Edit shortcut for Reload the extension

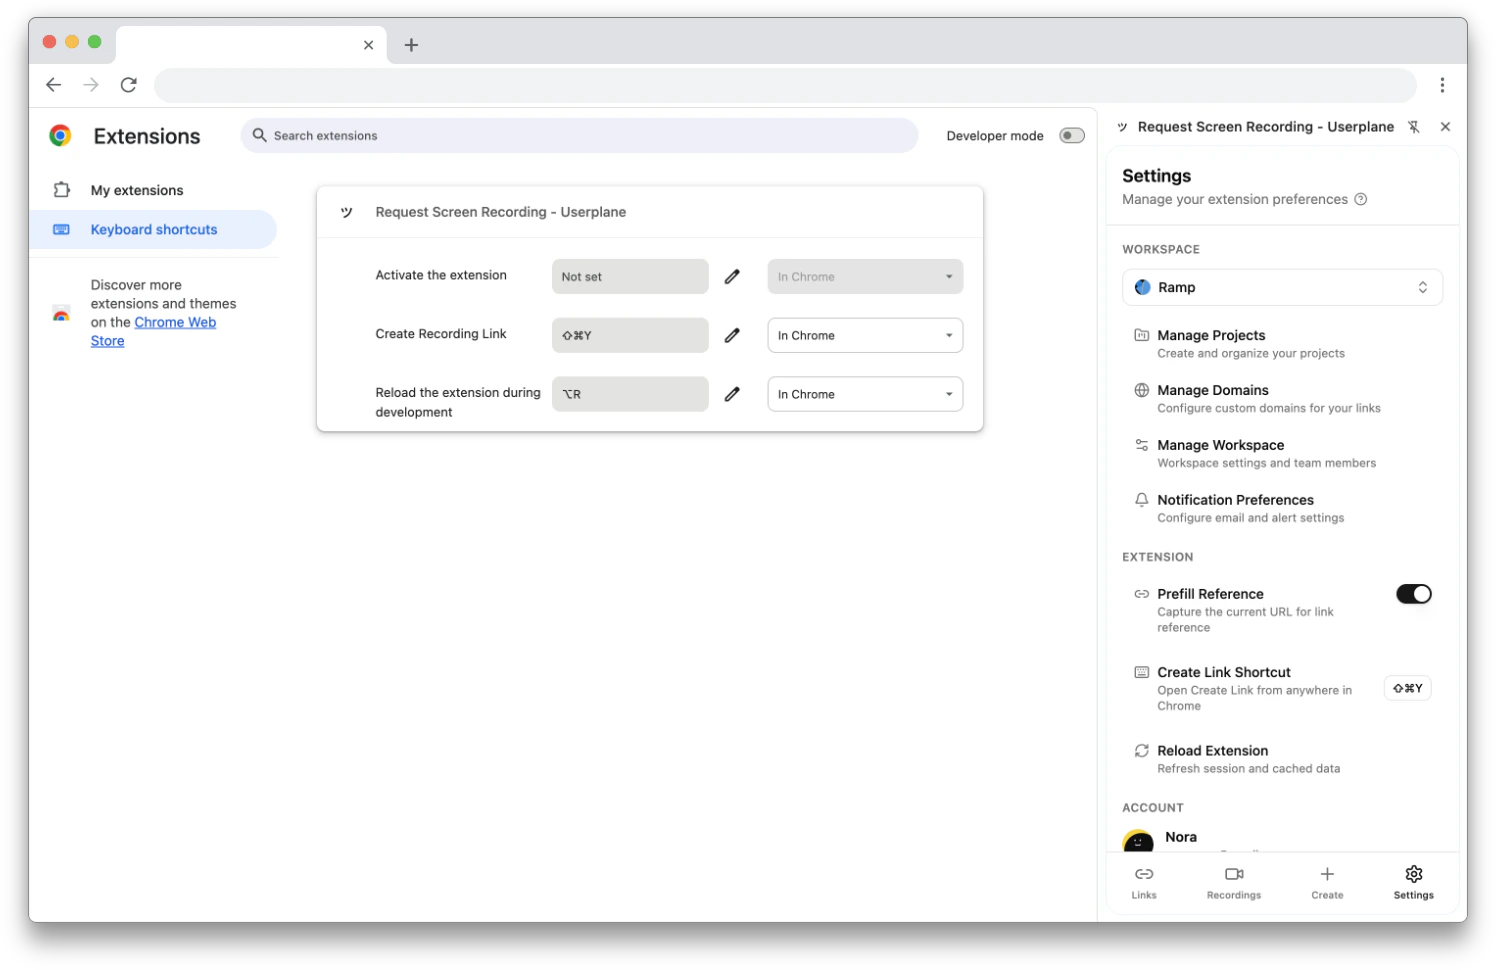pos(732,394)
